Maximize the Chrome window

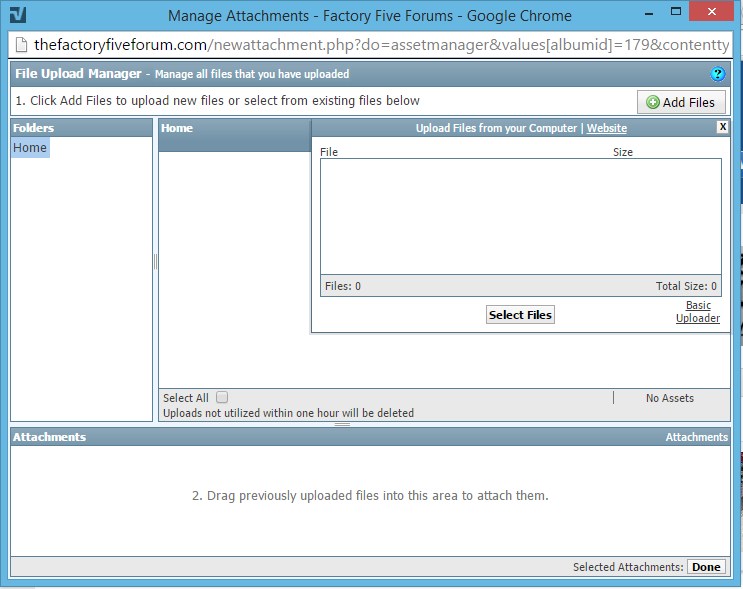click(676, 11)
